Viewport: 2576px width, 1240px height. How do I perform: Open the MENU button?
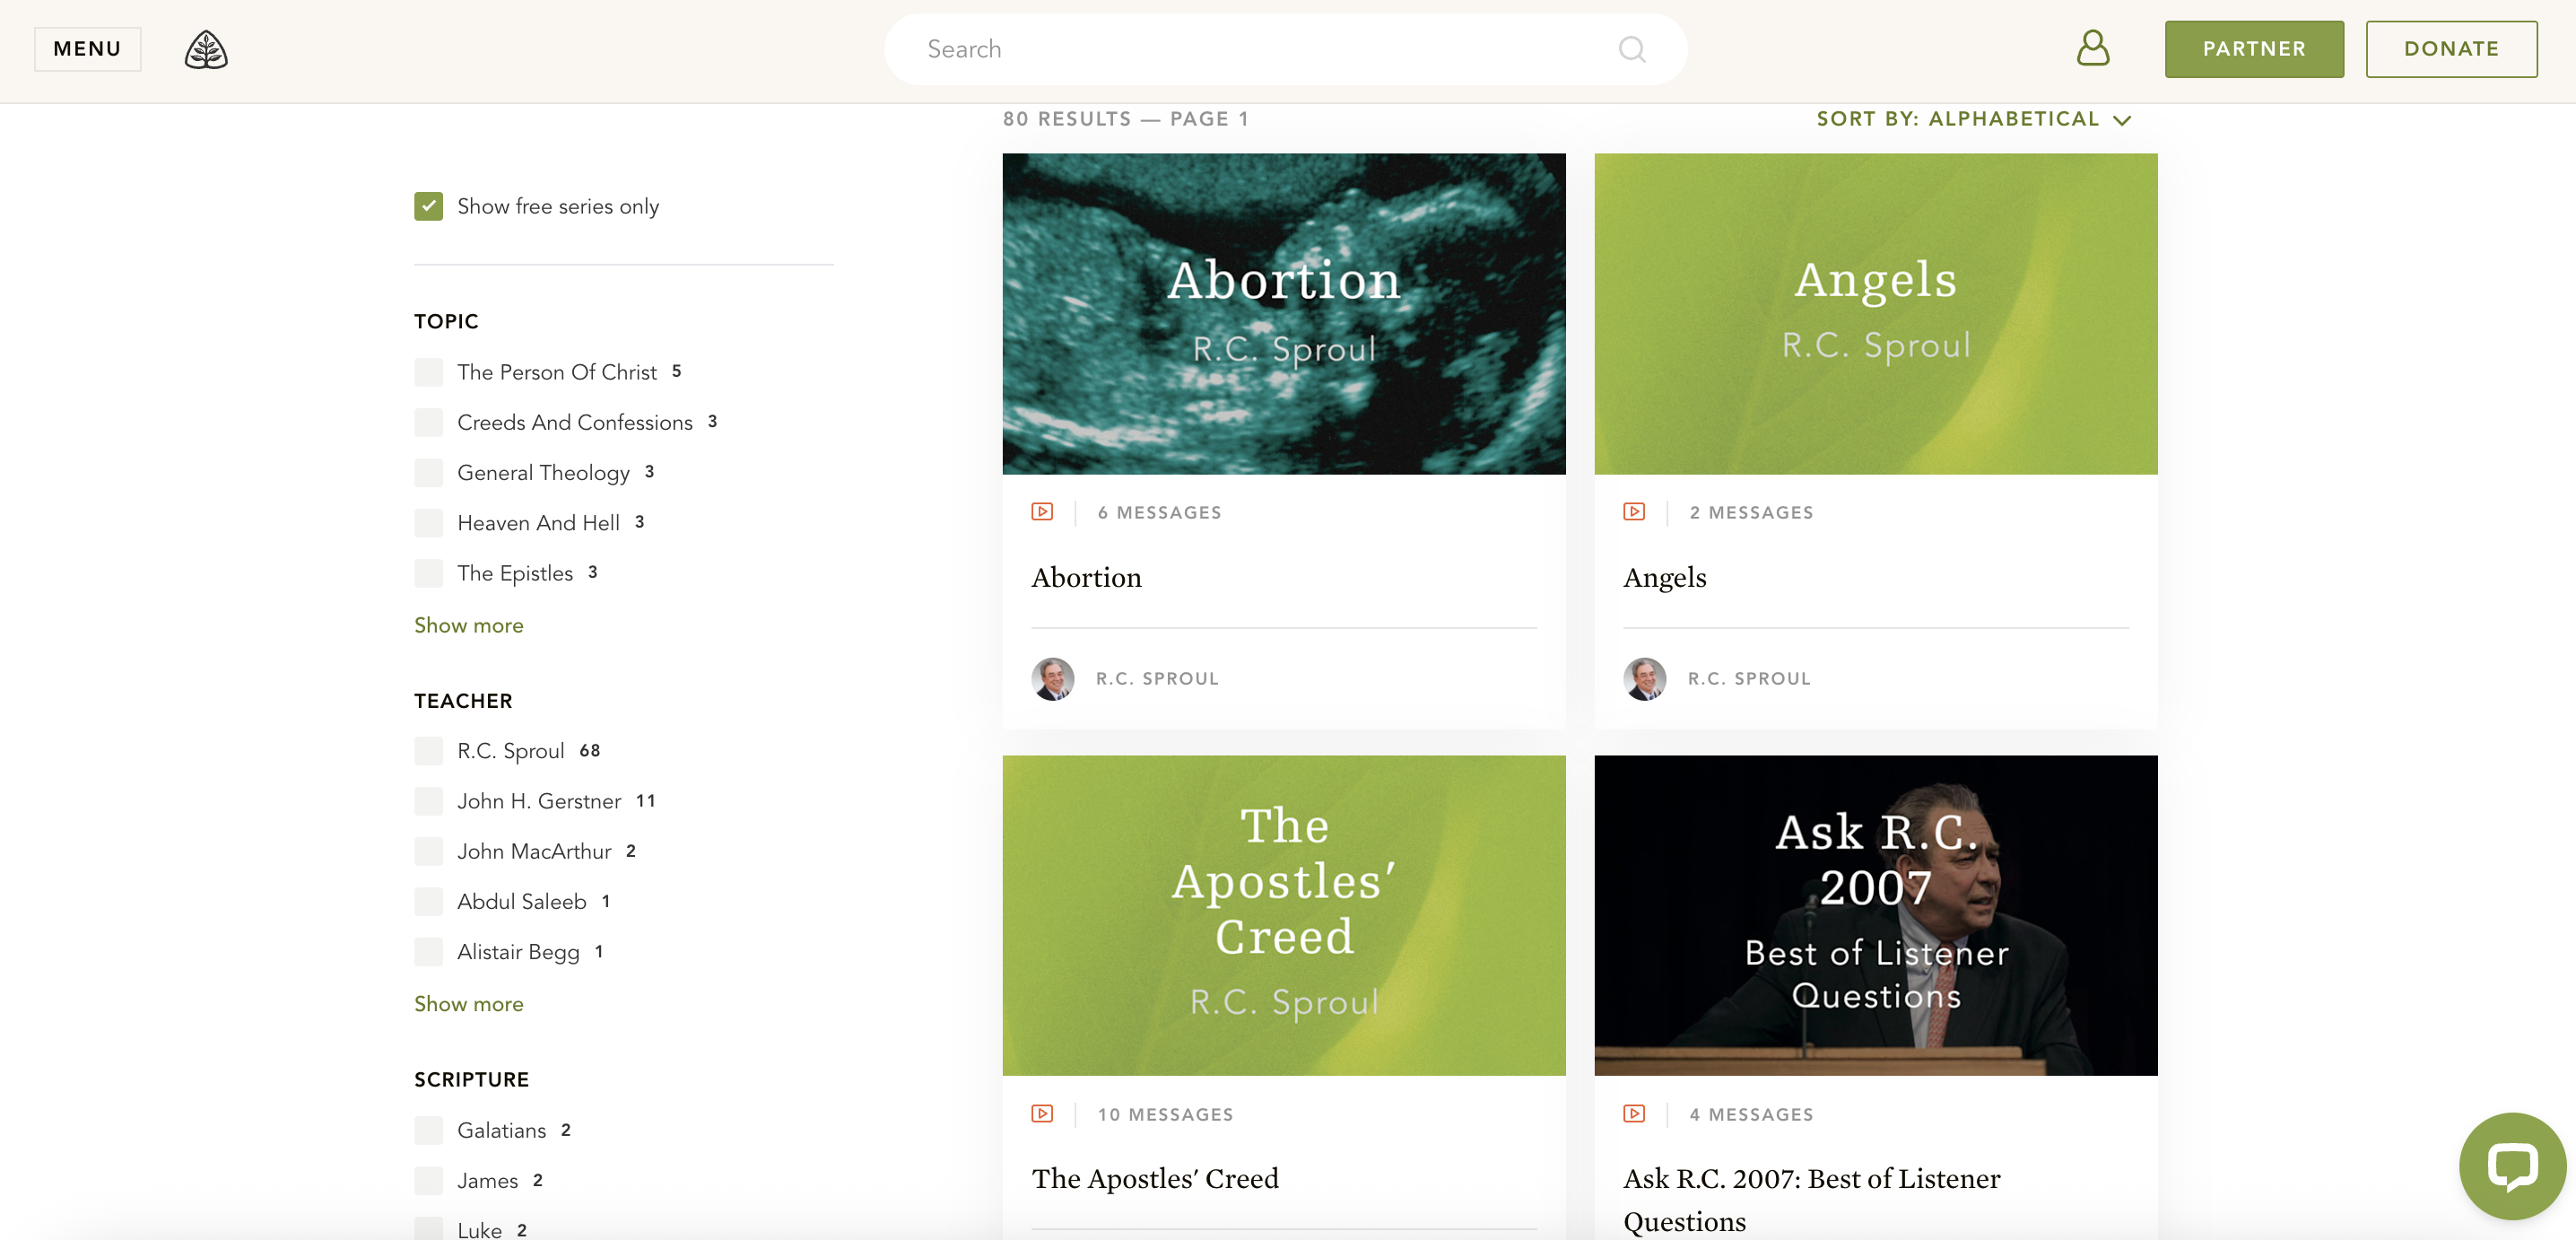click(87, 49)
